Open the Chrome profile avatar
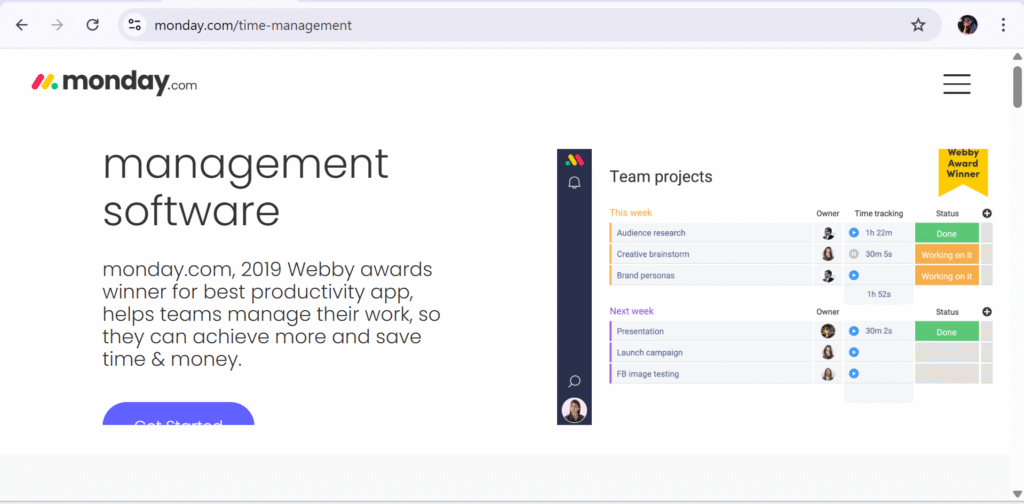 point(967,25)
